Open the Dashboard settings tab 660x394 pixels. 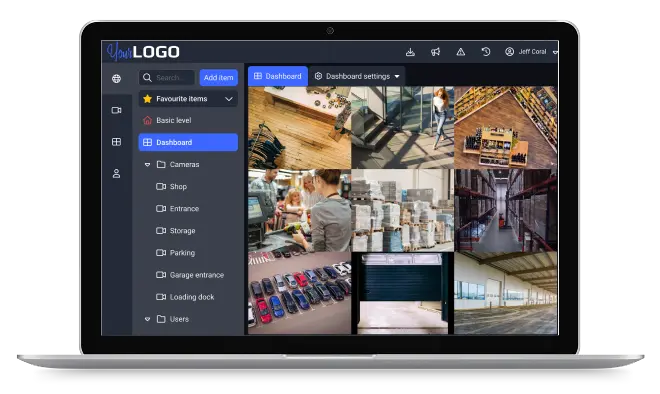tap(357, 76)
